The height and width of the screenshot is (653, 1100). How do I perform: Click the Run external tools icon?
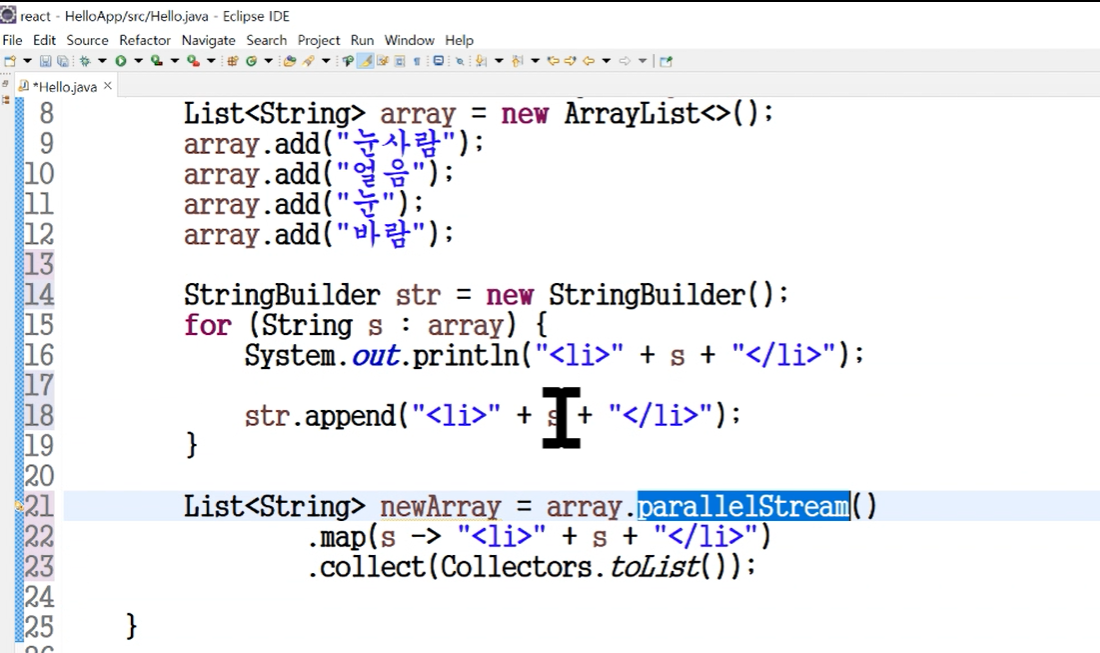[x=194, y=61]
